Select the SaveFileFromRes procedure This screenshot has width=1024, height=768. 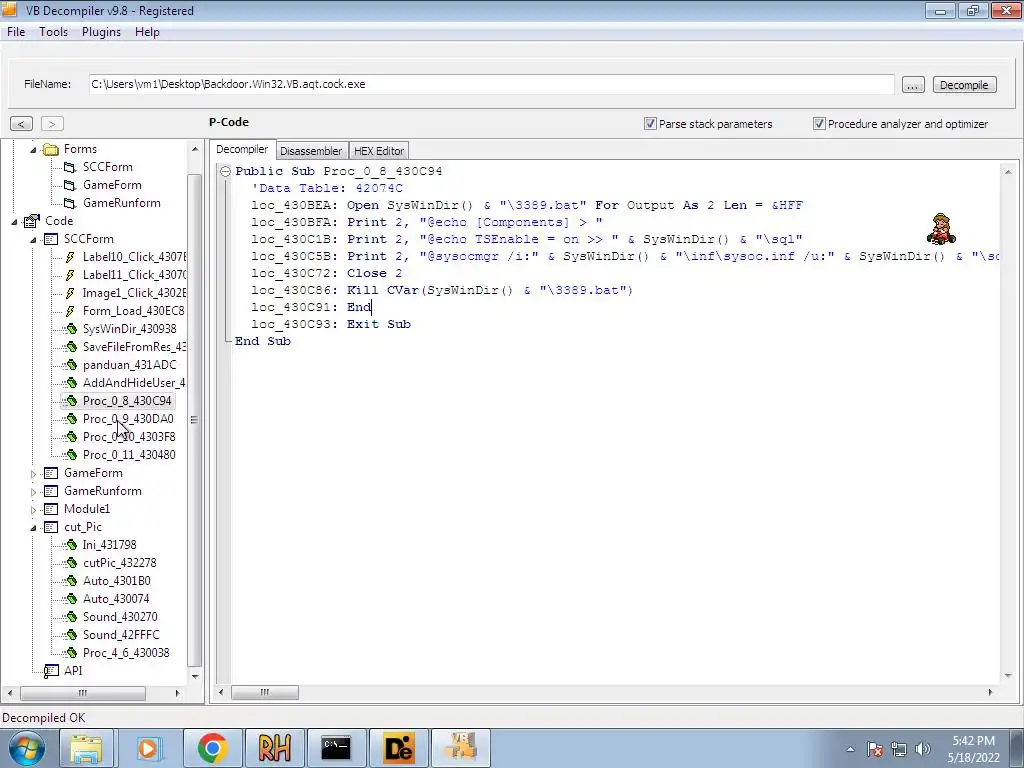[x=134, y=347]
